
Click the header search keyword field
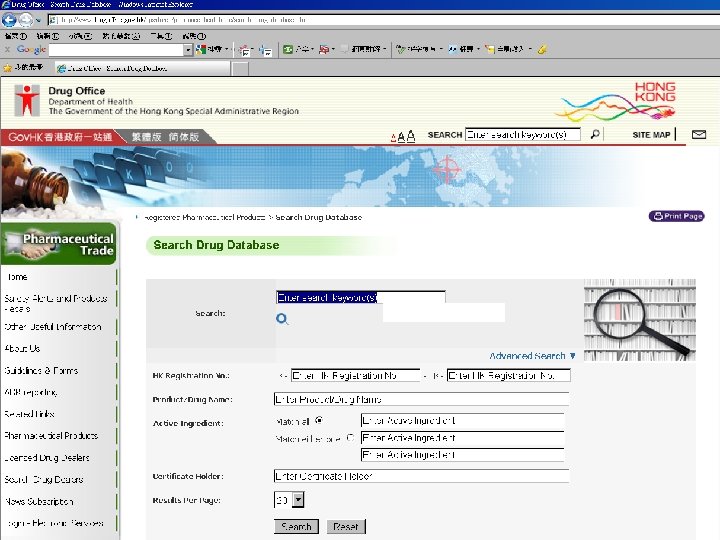tap(523, 135)
